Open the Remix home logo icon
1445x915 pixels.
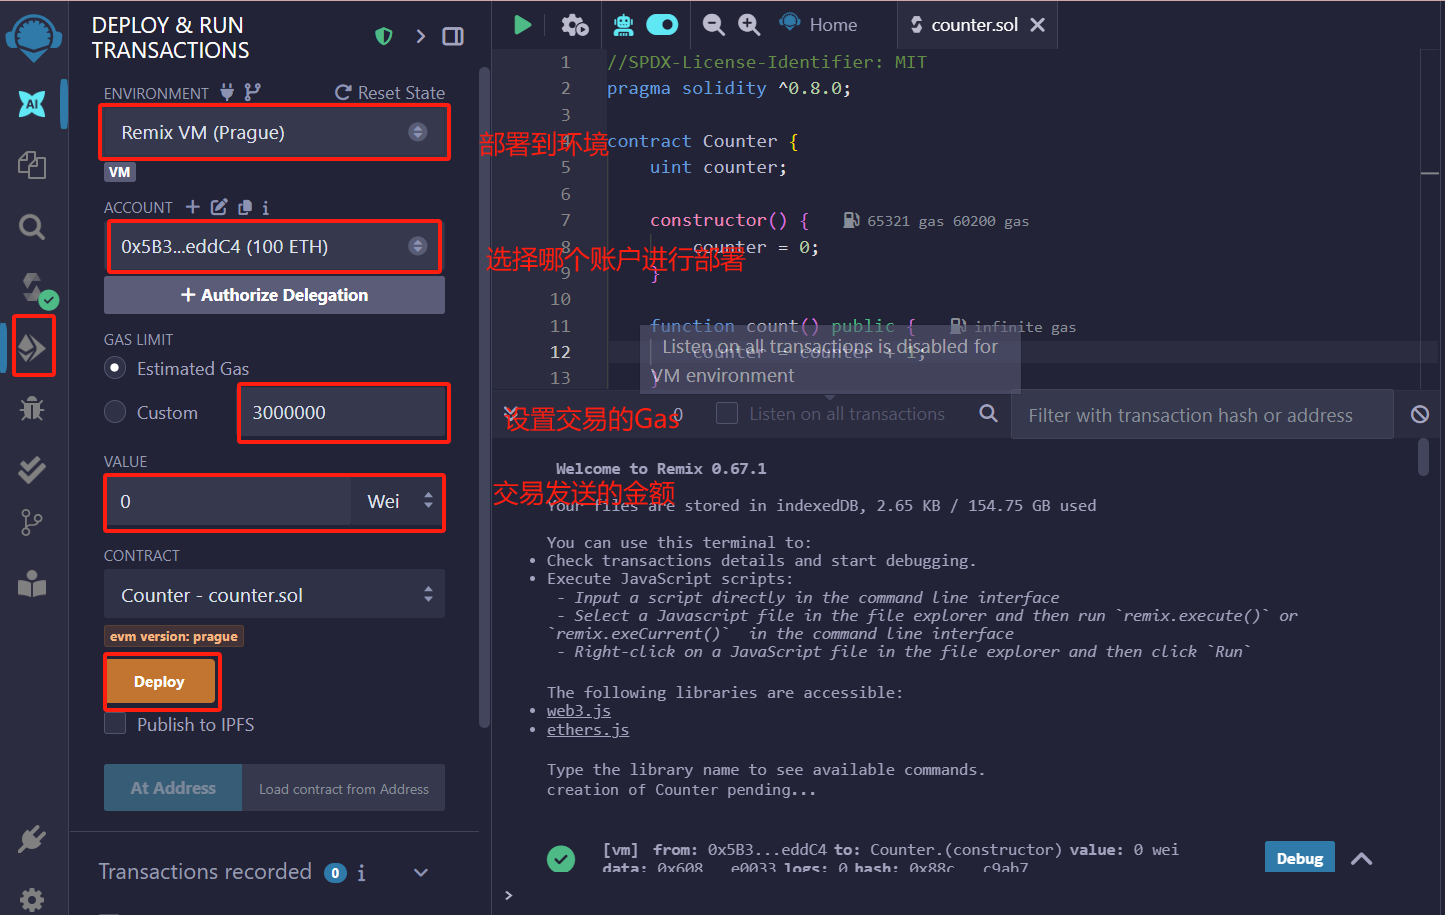(33, 37)
